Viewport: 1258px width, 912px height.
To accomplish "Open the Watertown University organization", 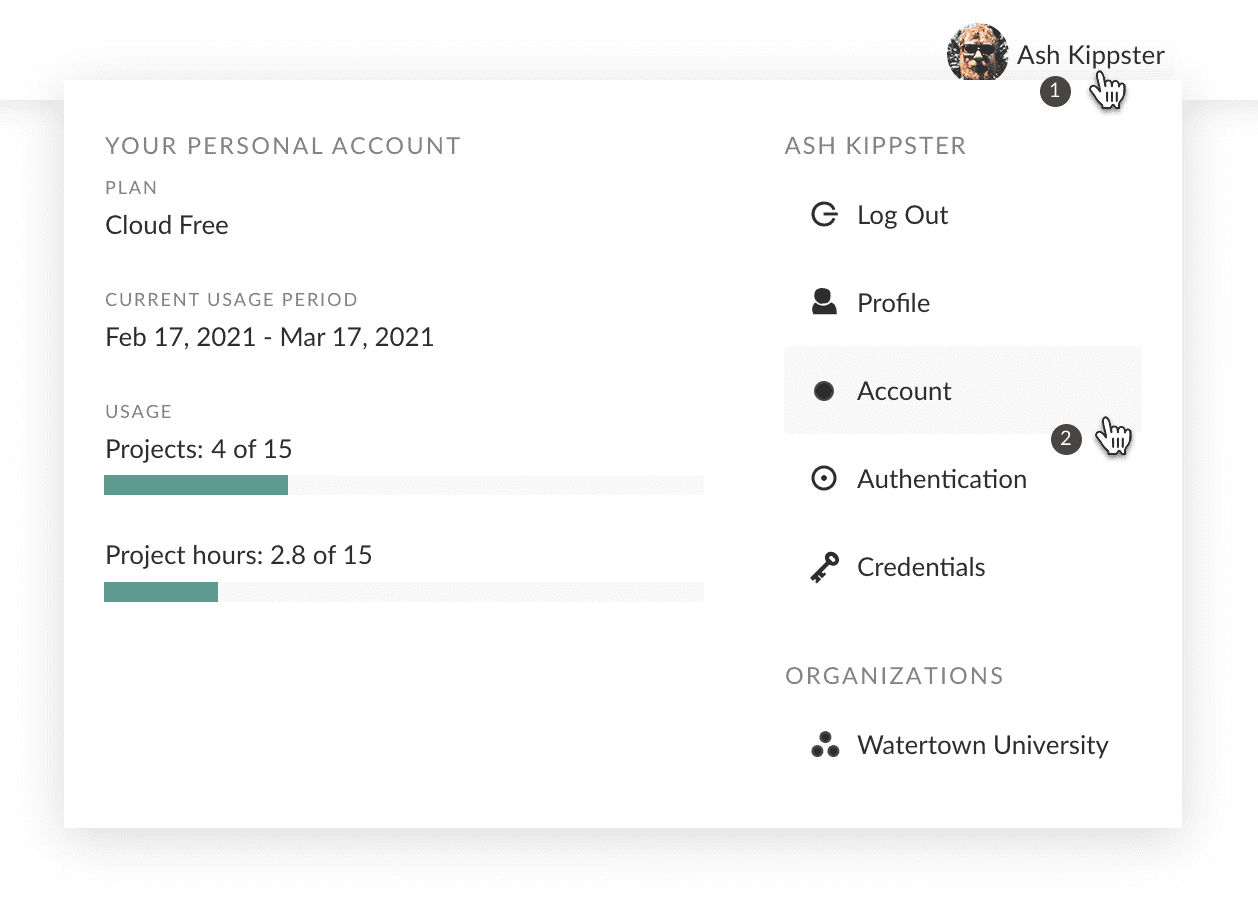I will click(x=982, y=744).
